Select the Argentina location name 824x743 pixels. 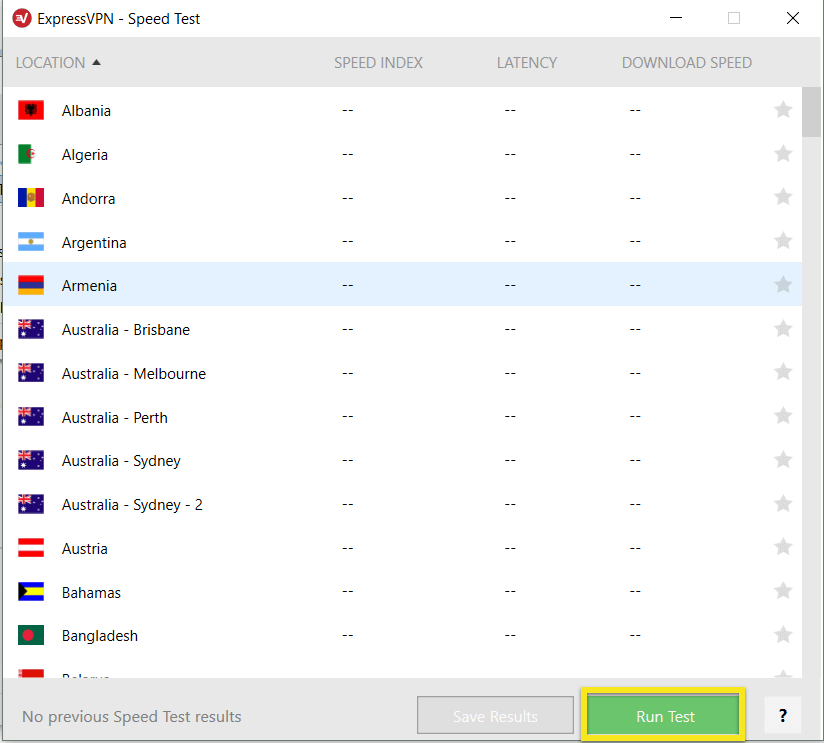click(94, 243)
